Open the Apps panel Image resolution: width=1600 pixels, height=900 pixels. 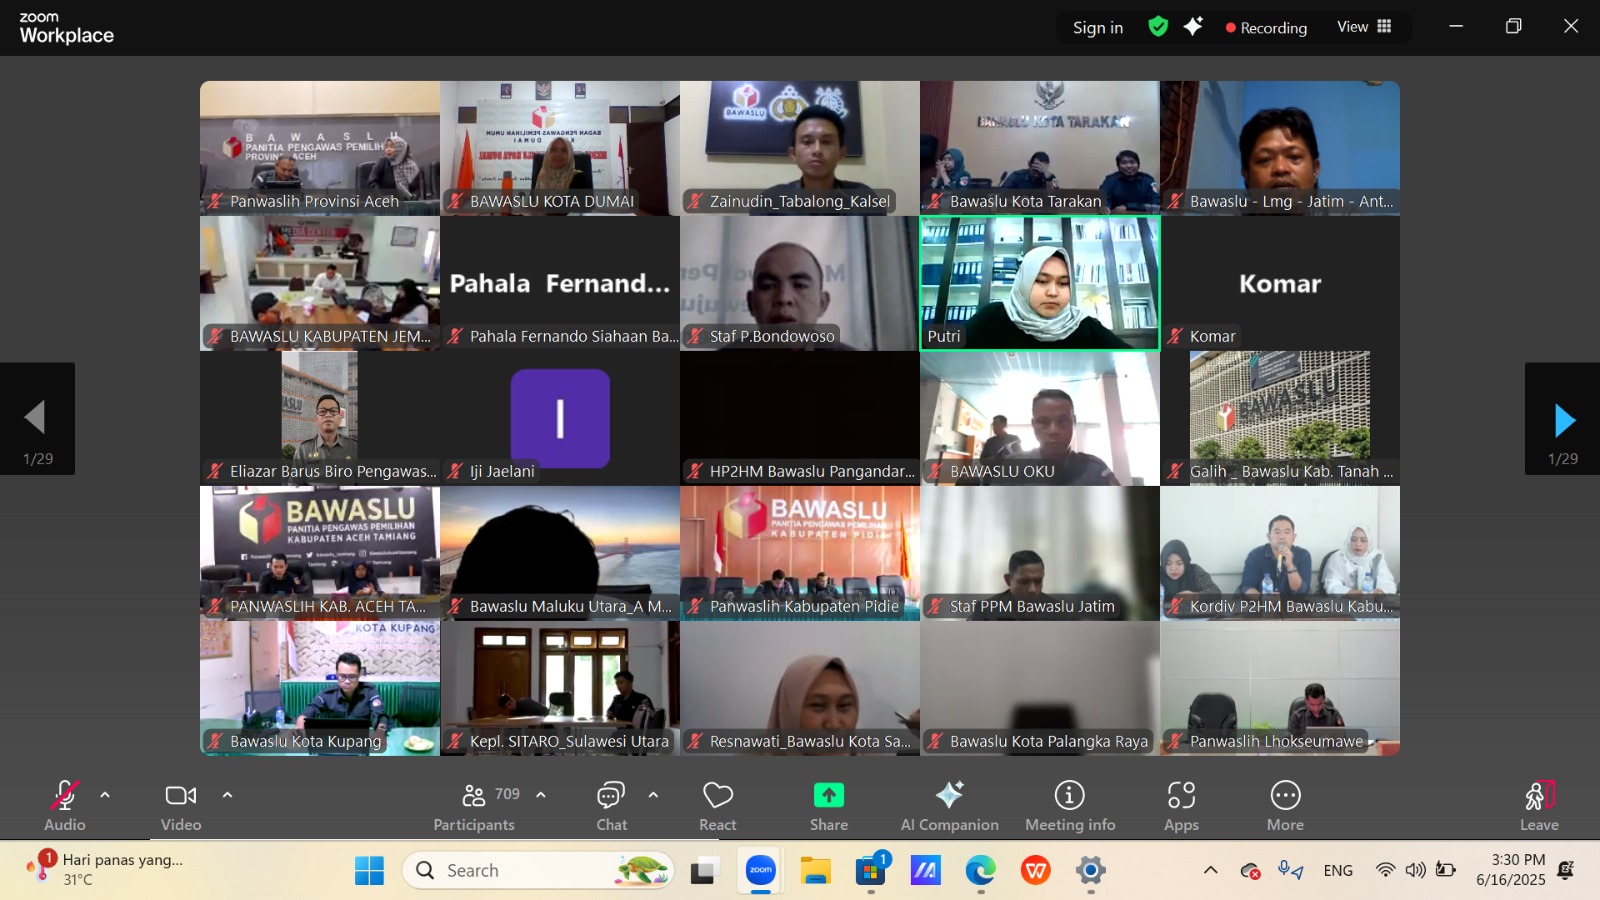pyautogui.click(x=1181, y=805)
